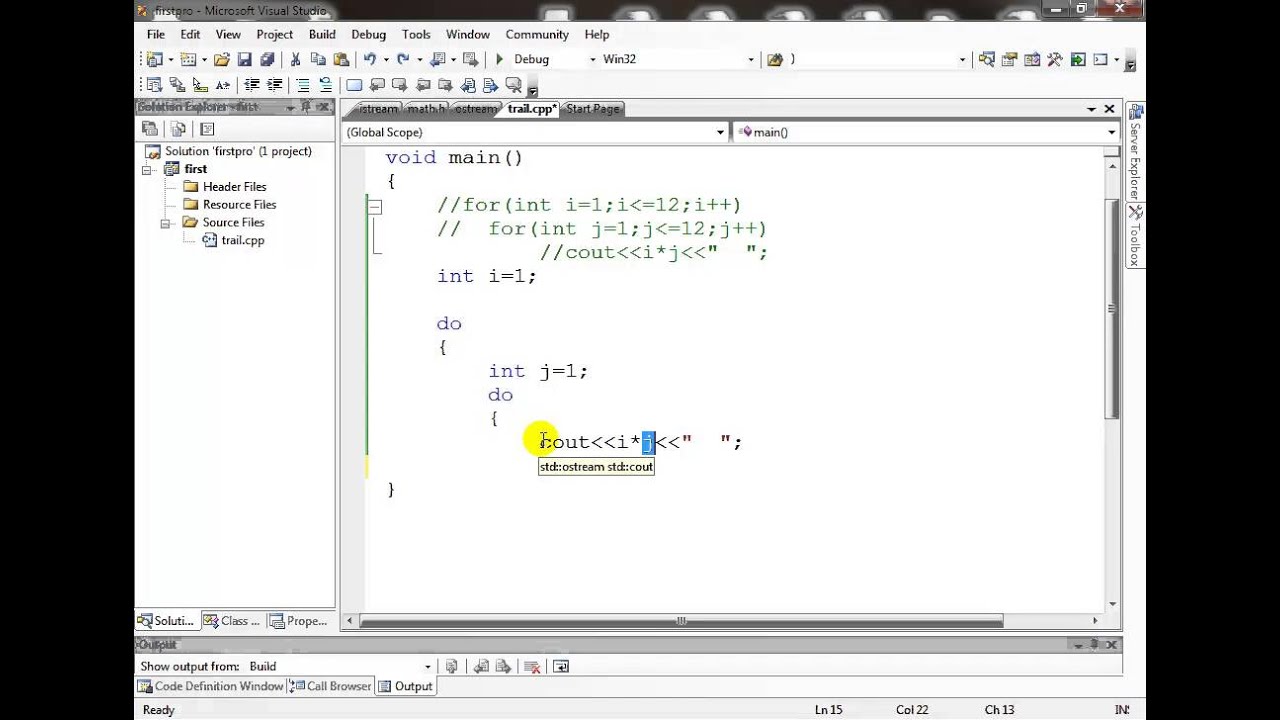
Task: Decrease line indent using toolbar icon
Action: (252, 85)
